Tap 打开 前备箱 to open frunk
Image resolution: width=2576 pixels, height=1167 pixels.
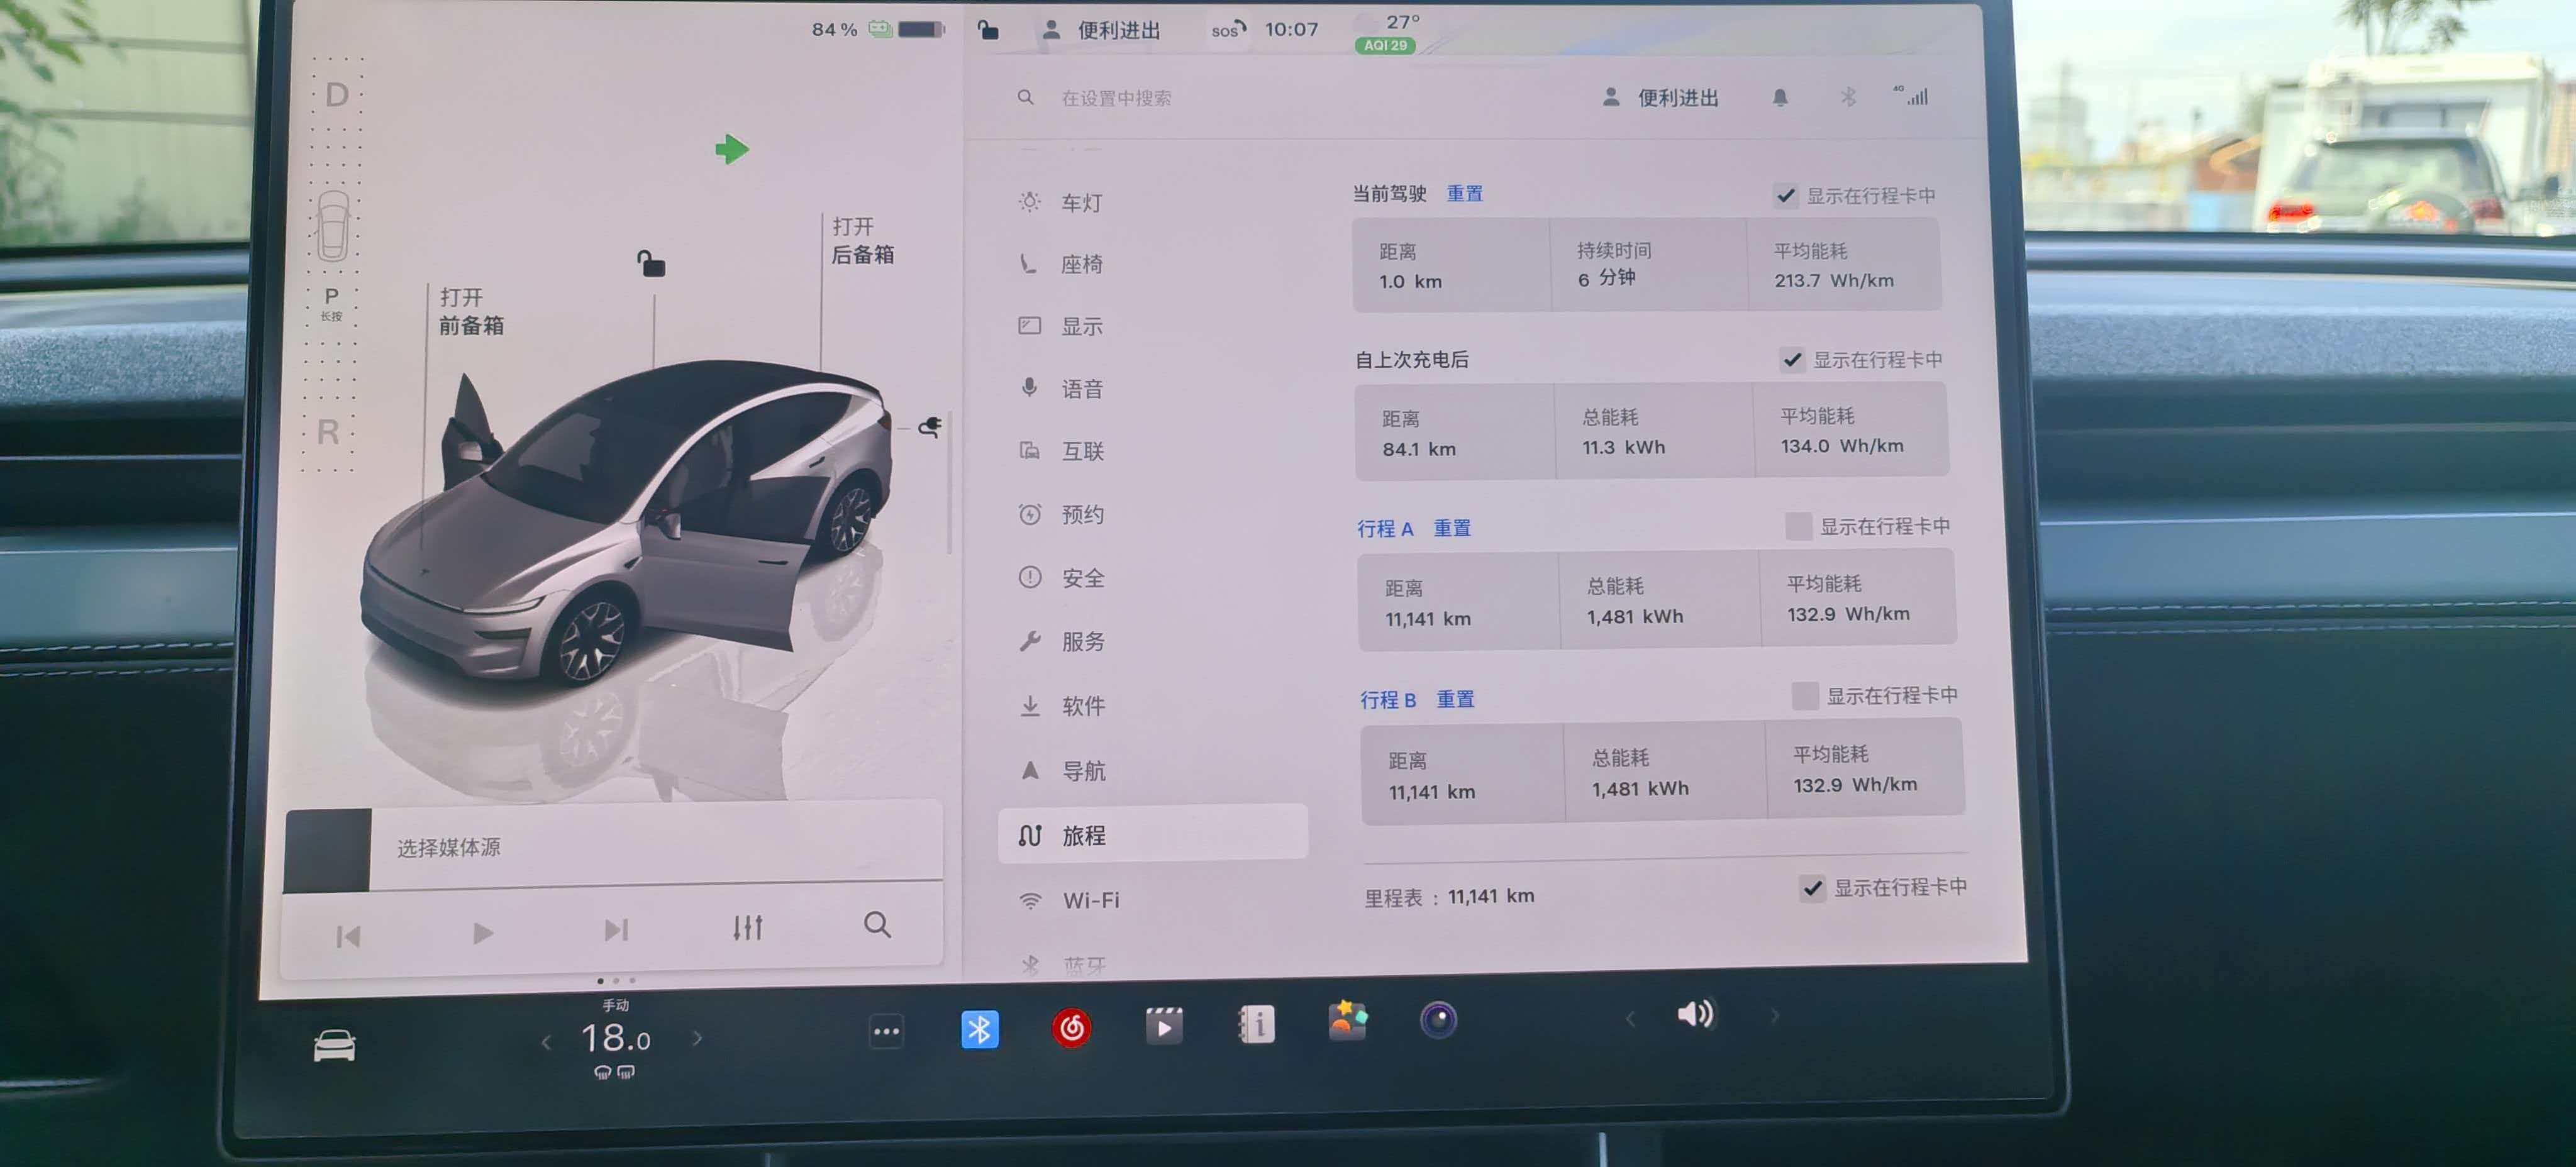(x=471, y=311)
